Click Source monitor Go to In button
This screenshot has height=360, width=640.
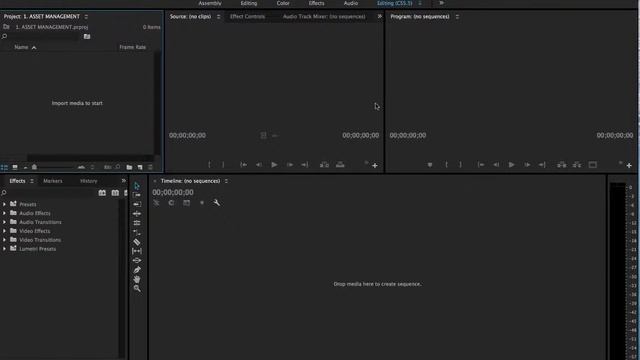pos(244,164)
